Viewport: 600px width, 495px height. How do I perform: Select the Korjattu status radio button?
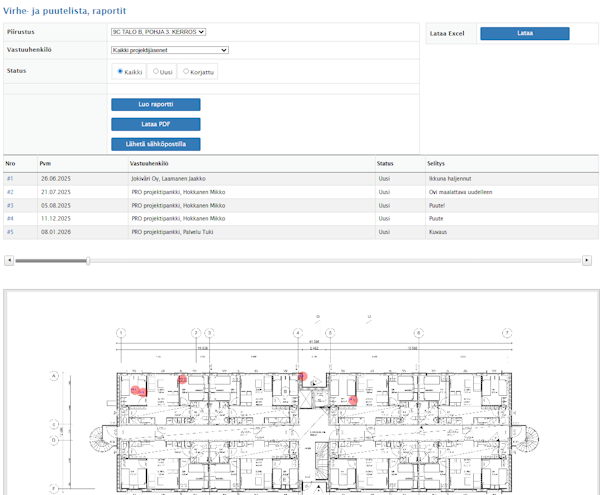point(184,71)
